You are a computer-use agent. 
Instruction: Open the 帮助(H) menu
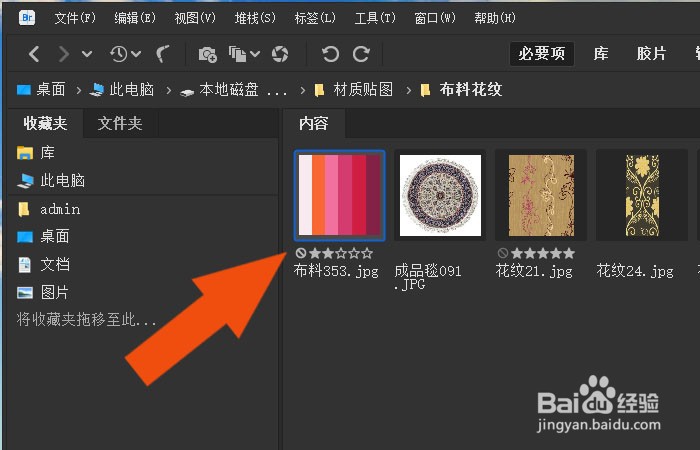point(495,18)
